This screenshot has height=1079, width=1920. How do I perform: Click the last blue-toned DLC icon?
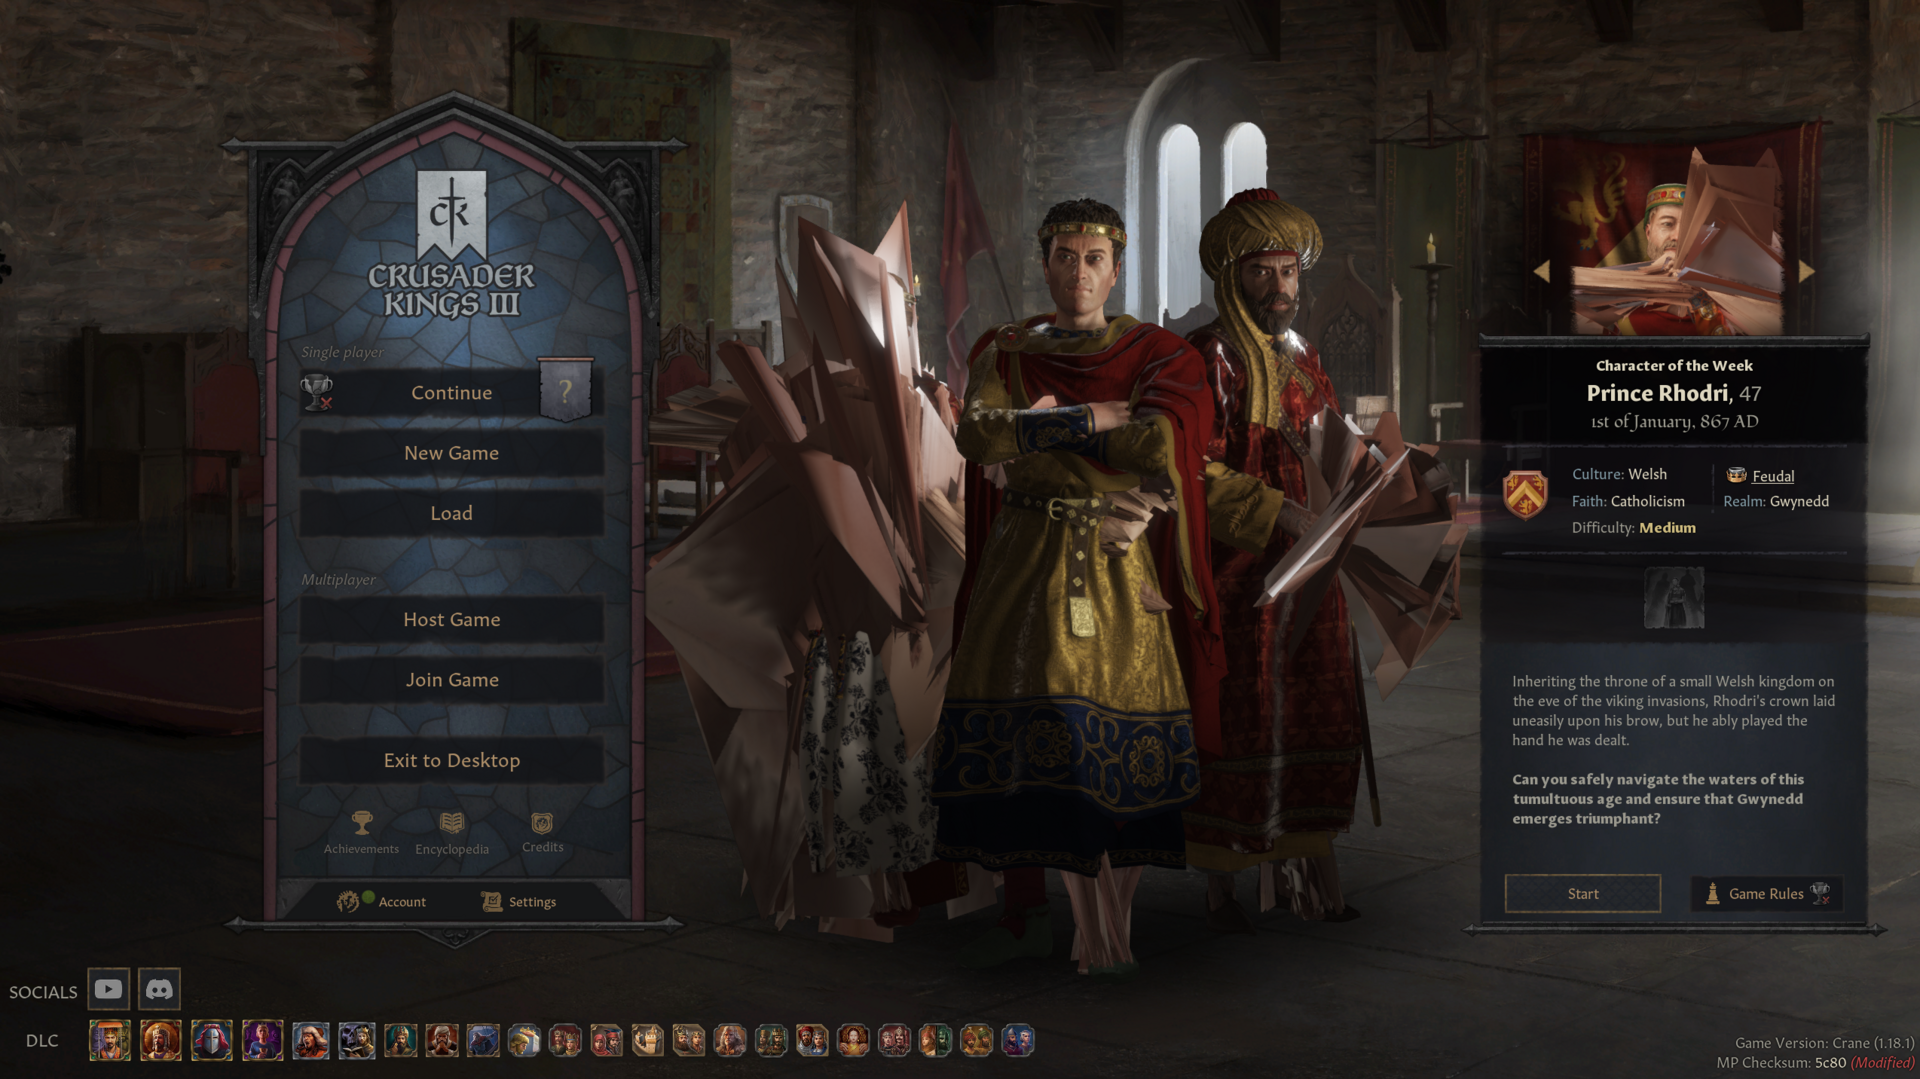click(1017, 1040)
